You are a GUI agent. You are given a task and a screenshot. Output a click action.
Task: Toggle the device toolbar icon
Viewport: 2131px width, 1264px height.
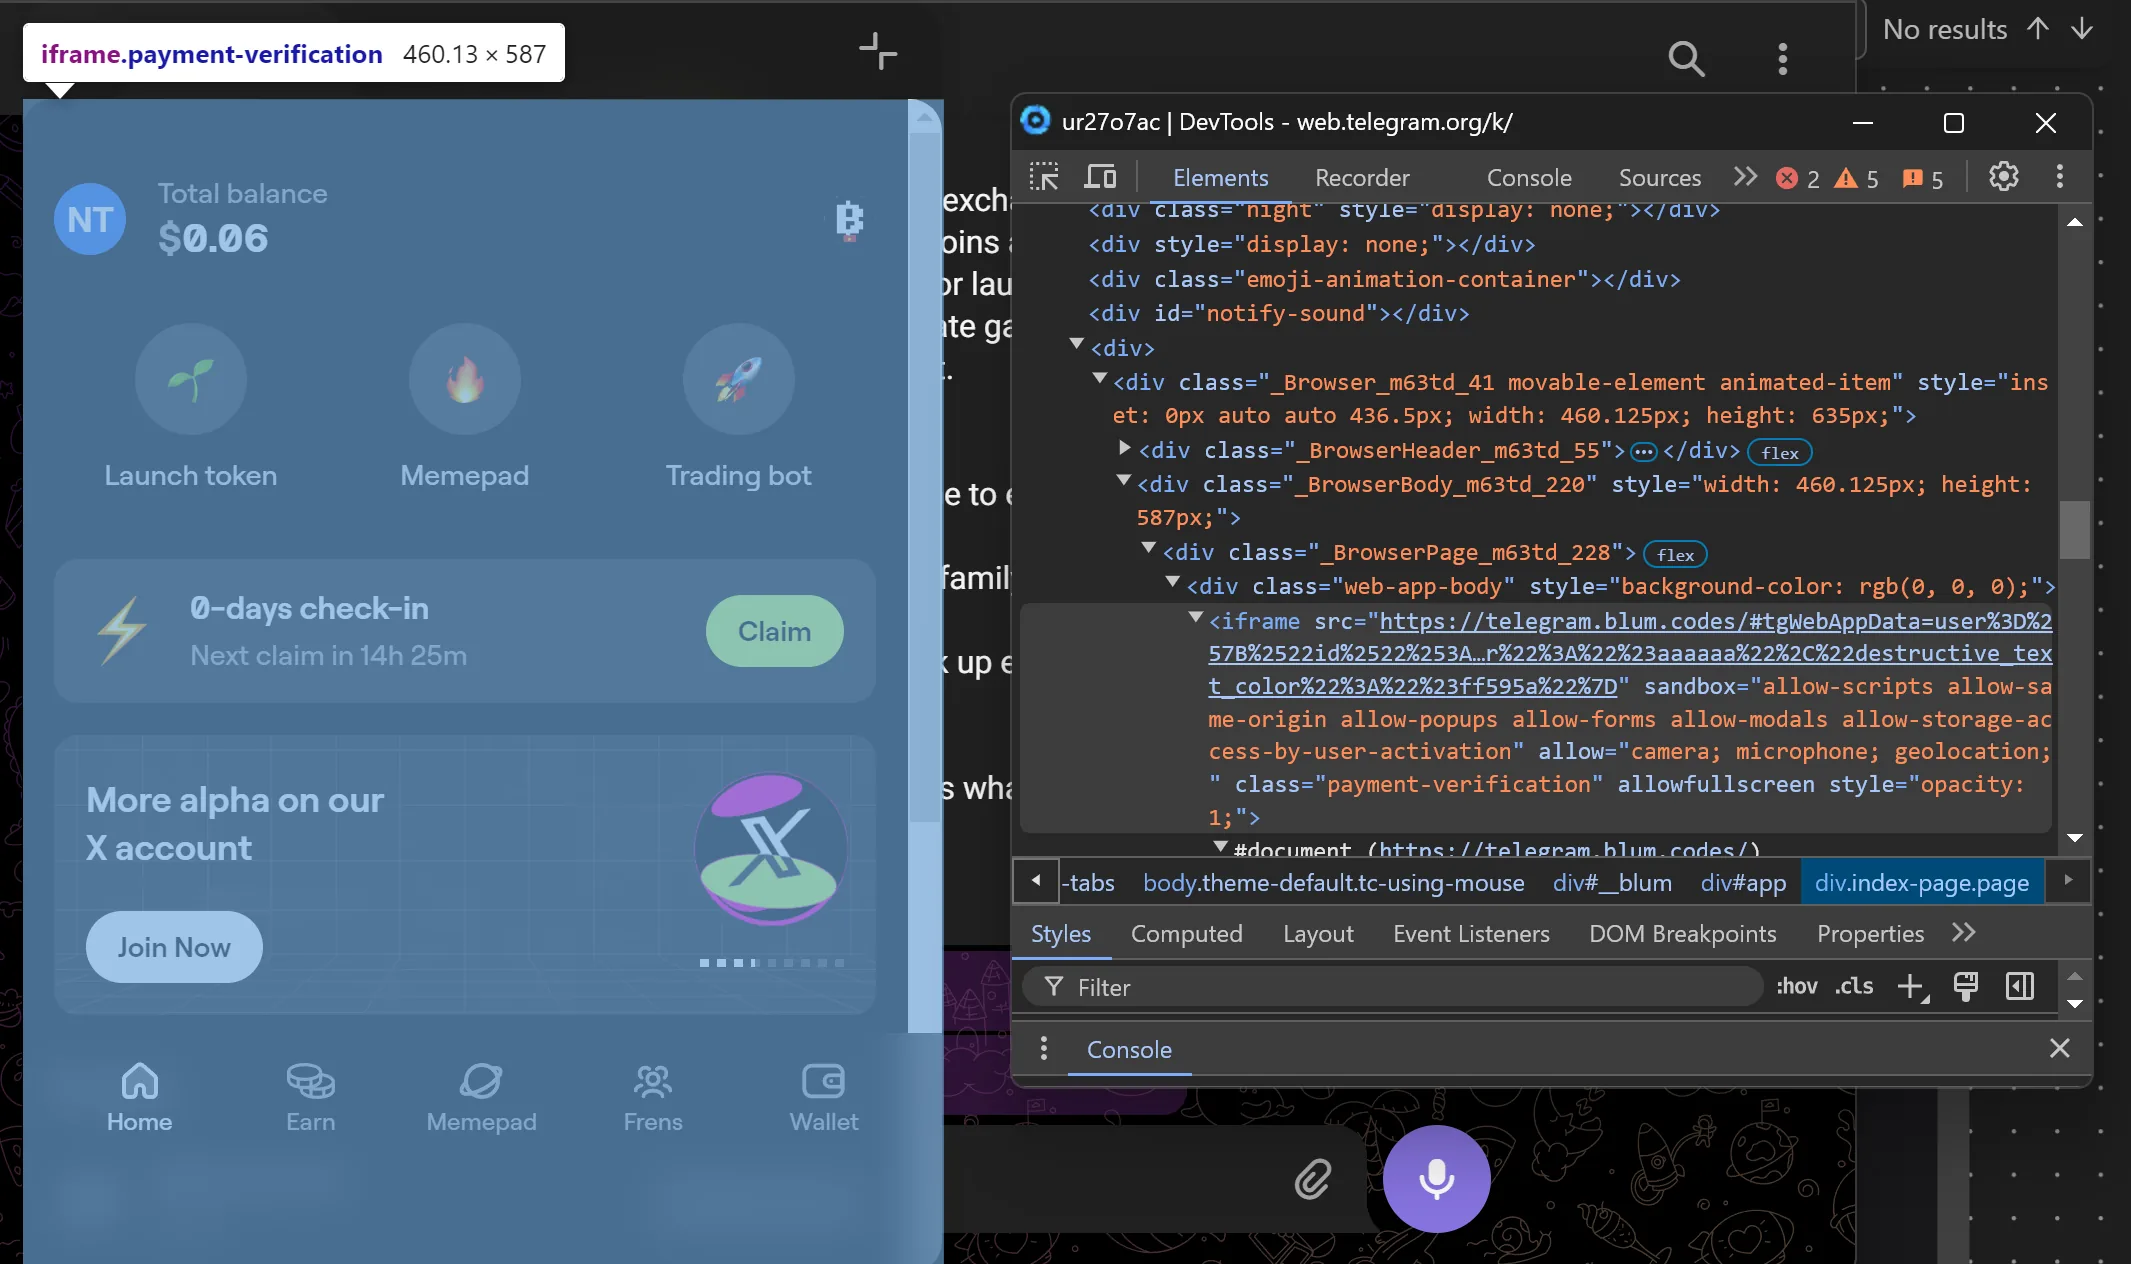click(x=1100, y=178)
